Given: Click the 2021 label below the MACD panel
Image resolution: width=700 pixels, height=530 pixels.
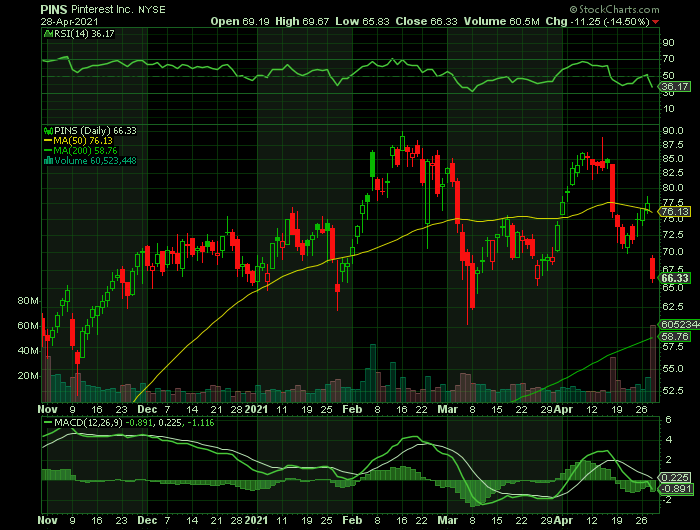Looking at the screenshot, I should (x=256, y=520).
